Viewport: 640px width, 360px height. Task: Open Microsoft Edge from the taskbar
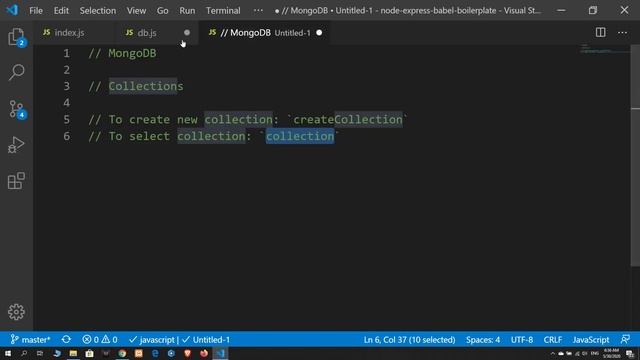tap(155, 353)
